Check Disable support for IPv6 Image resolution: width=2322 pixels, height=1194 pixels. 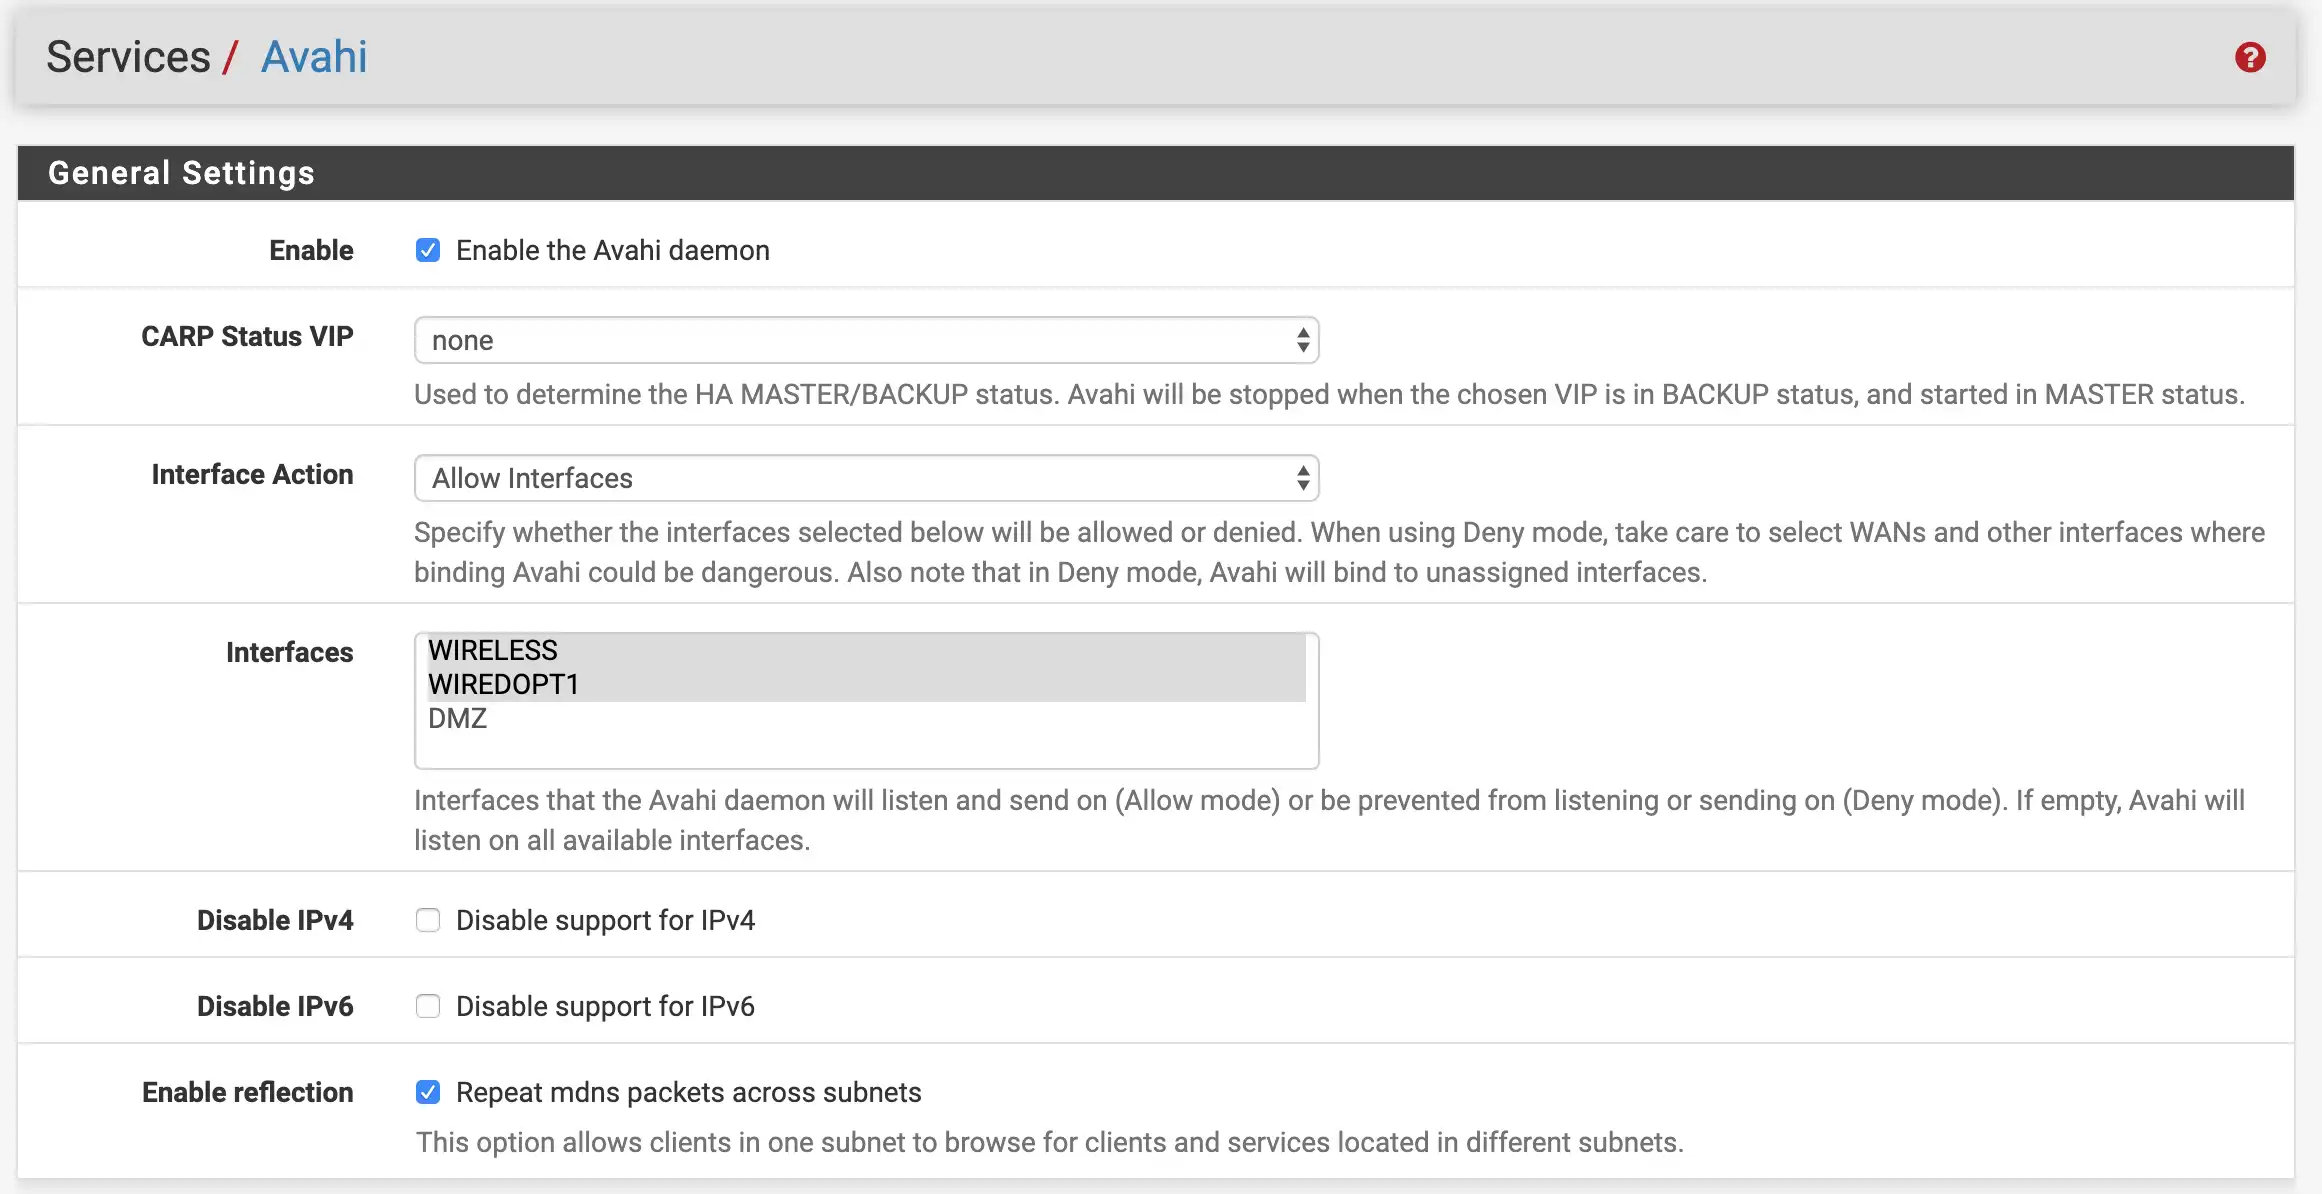pyautogui.click(x=428, y=1006)
